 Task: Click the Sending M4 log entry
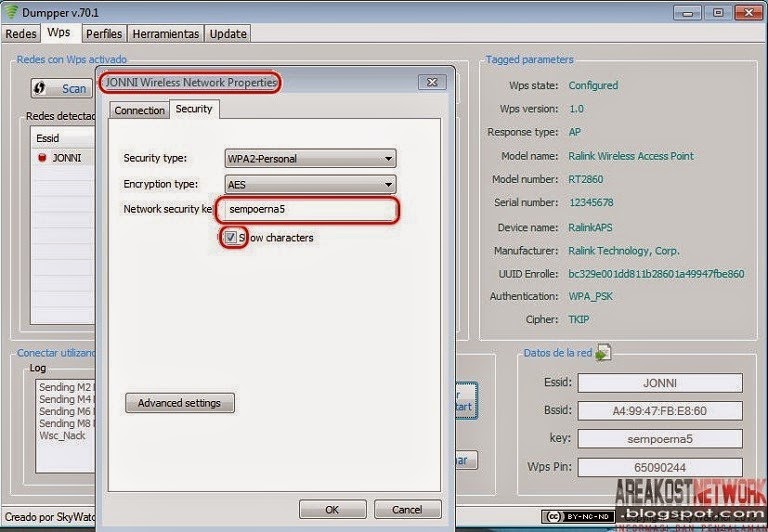(x=67, y=399)
